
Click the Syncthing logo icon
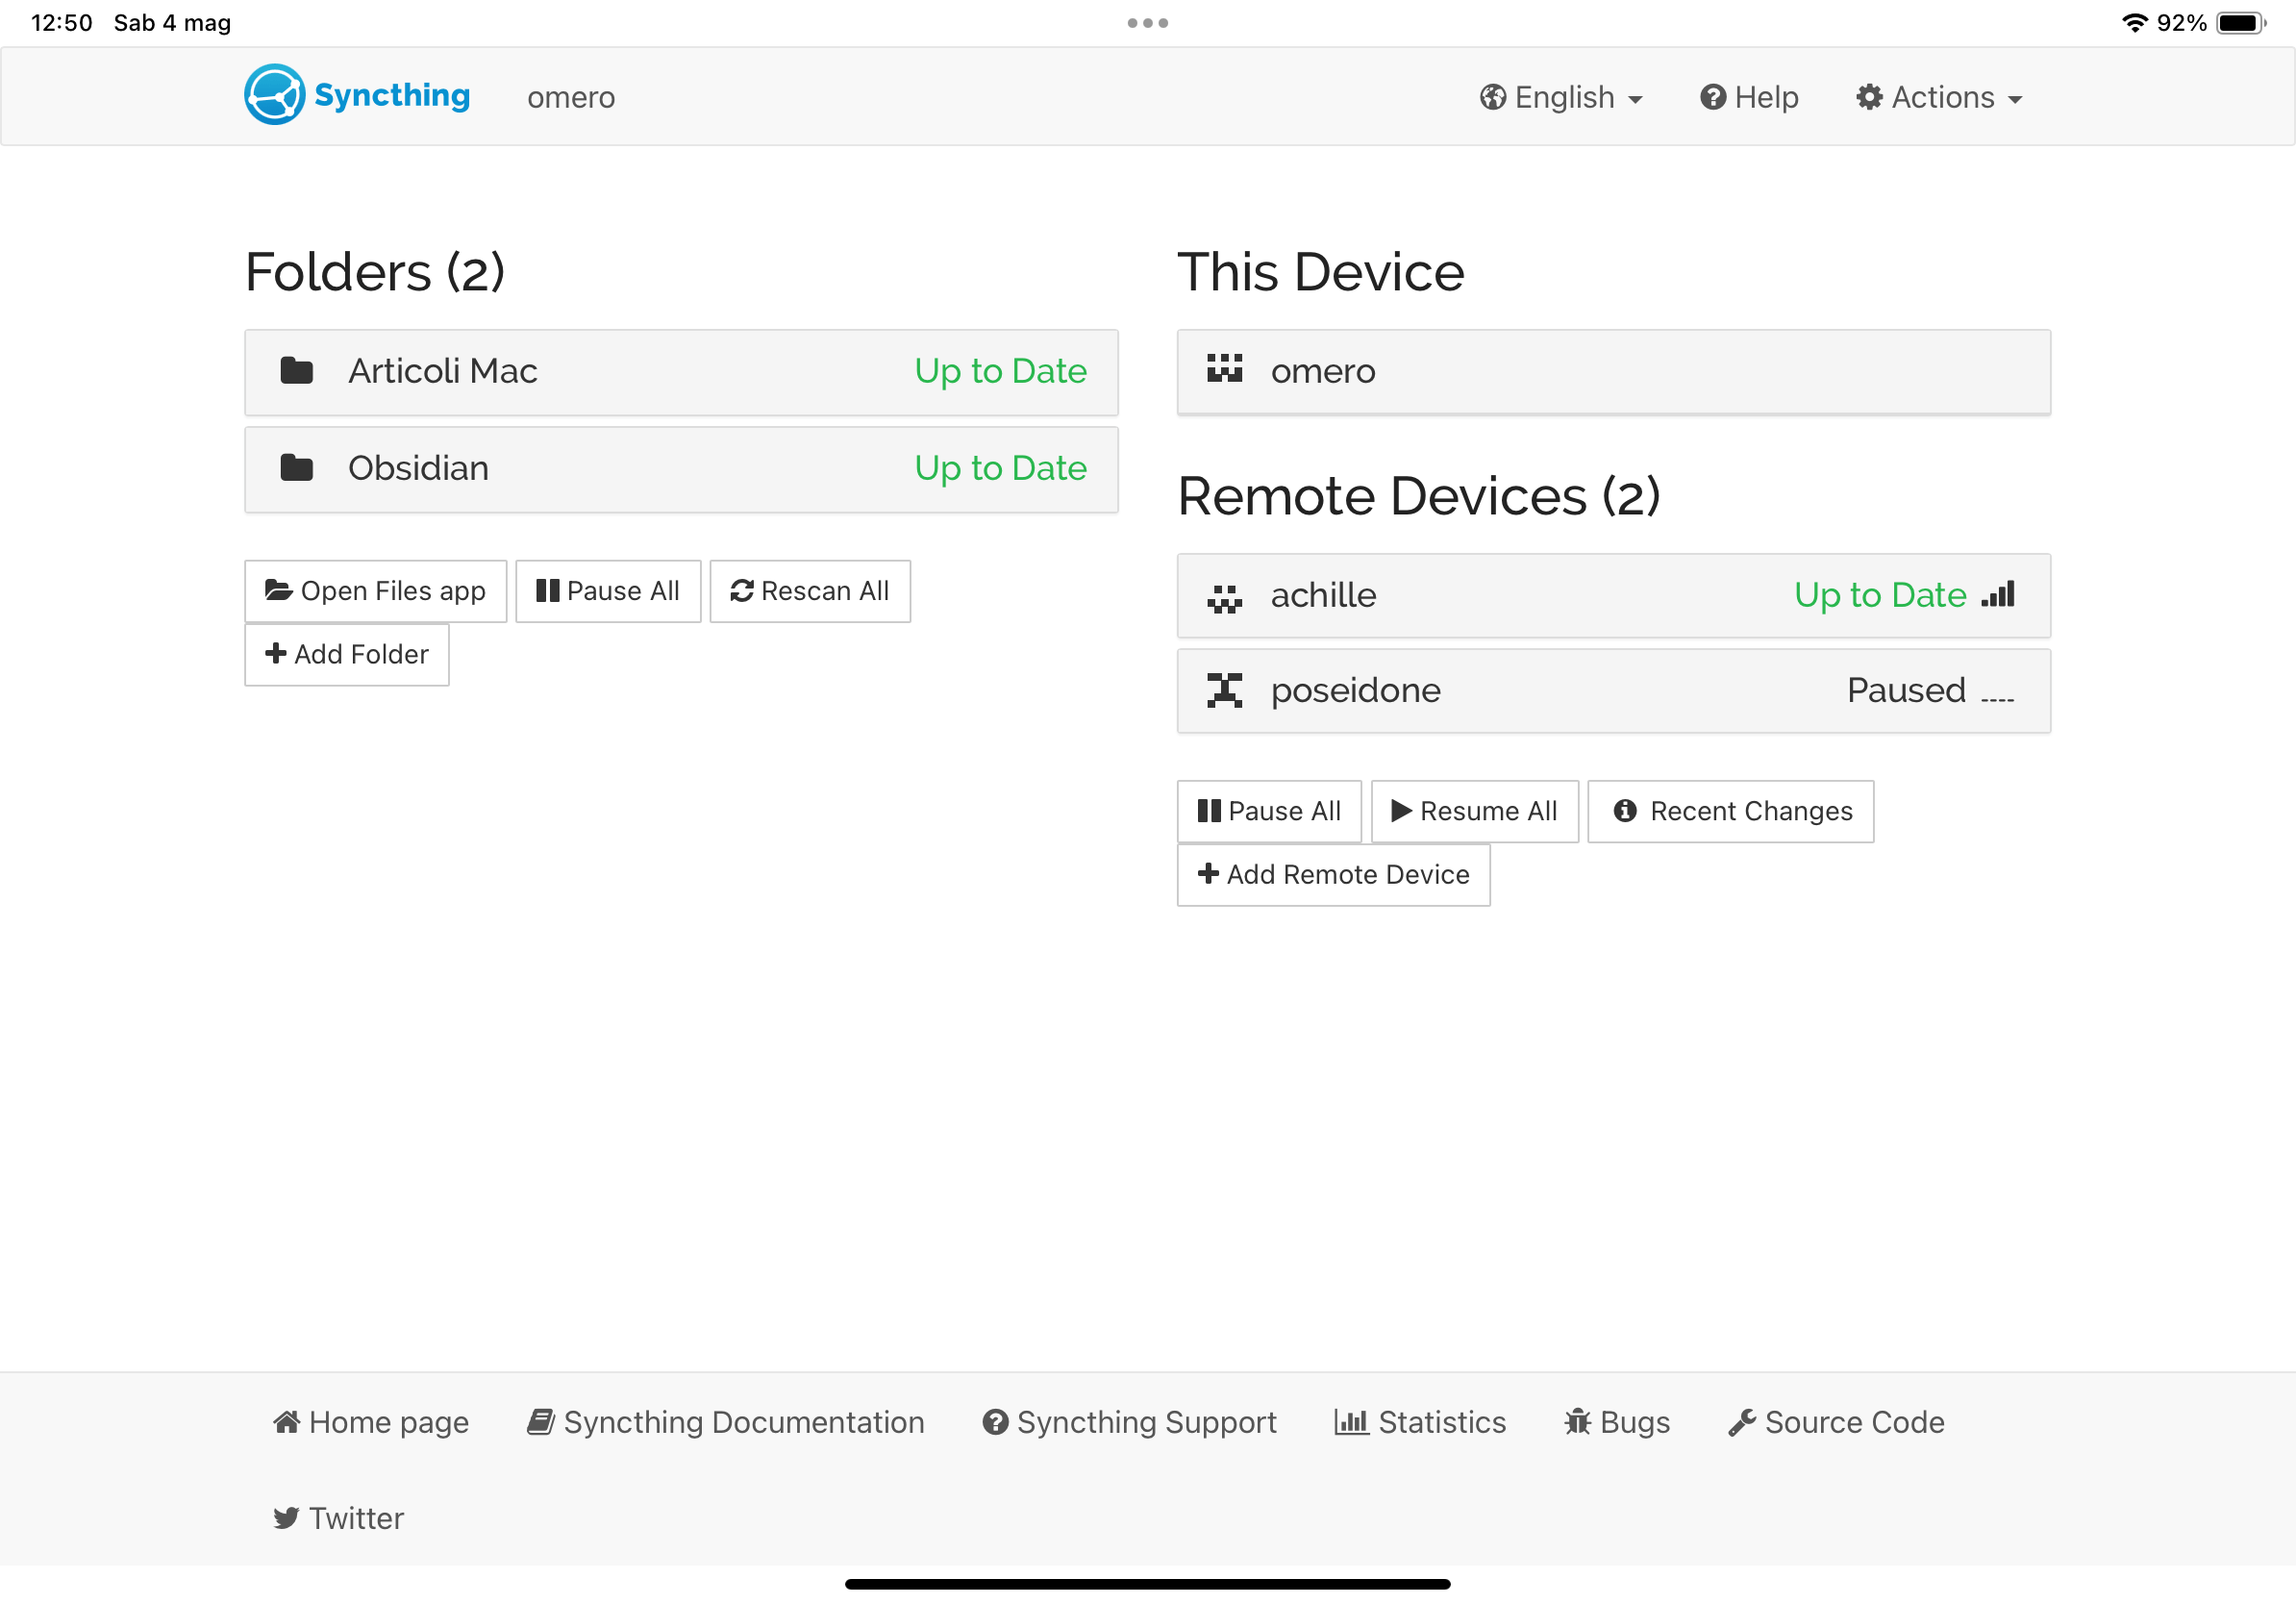point(274,95)
